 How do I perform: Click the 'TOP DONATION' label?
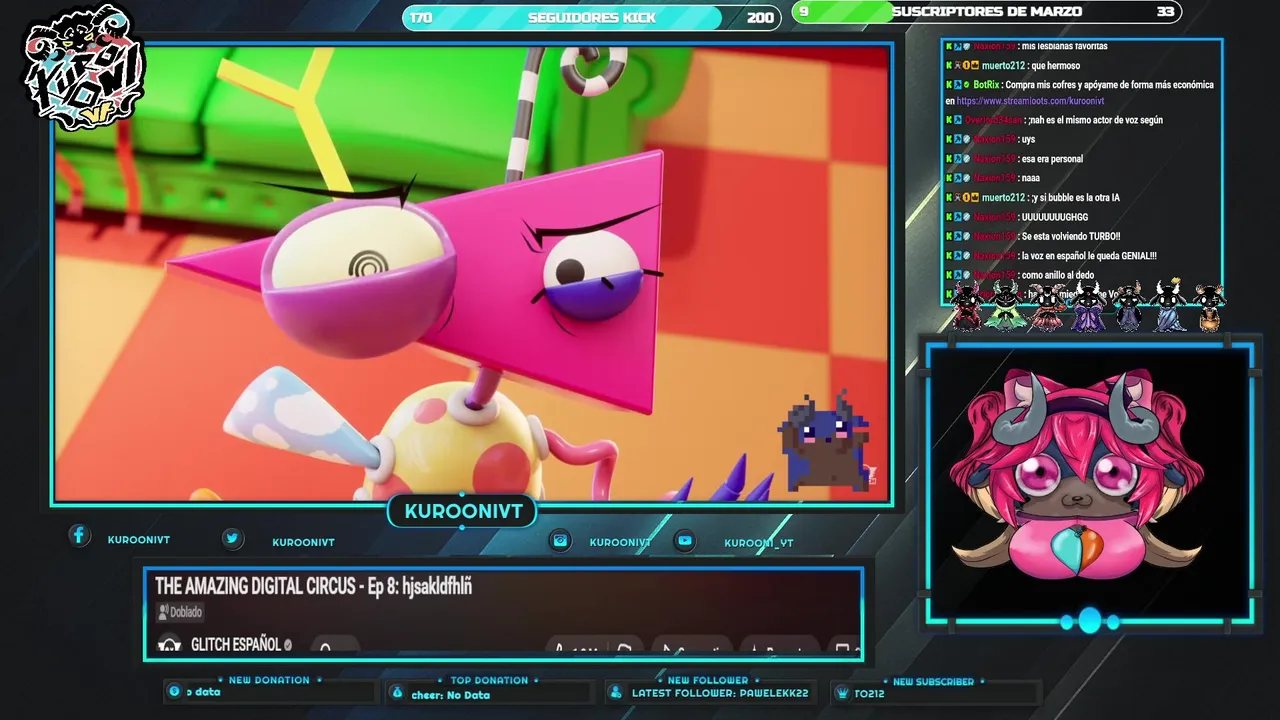point(489,681)
